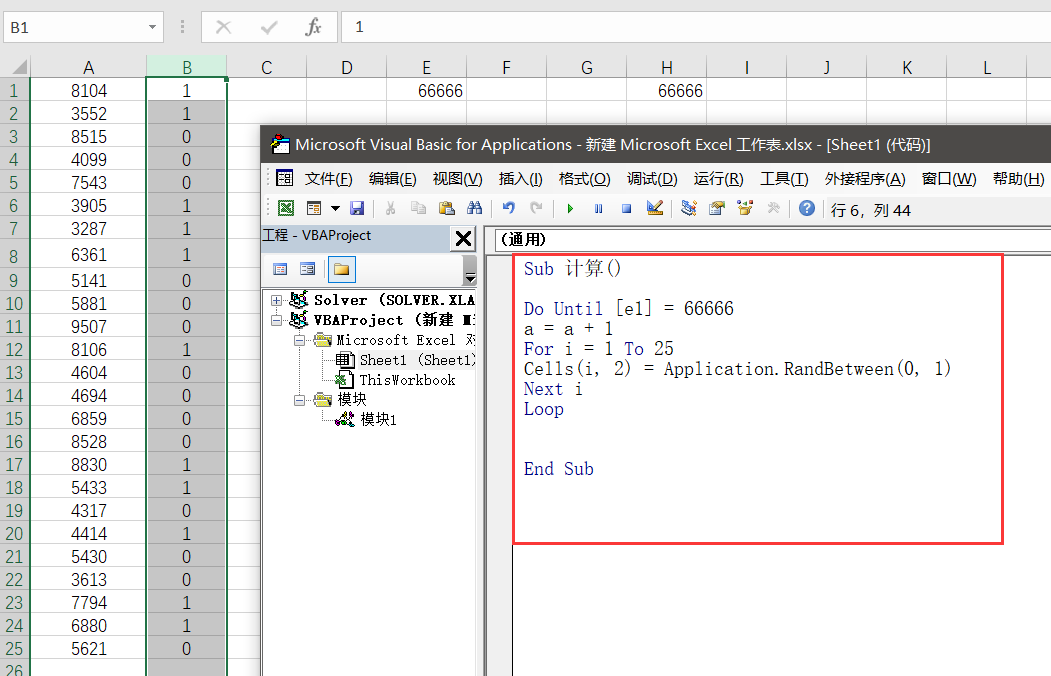Open the 调试(D) menu
The height and width of the screenshot is (676, 1051).
[652, 179]
